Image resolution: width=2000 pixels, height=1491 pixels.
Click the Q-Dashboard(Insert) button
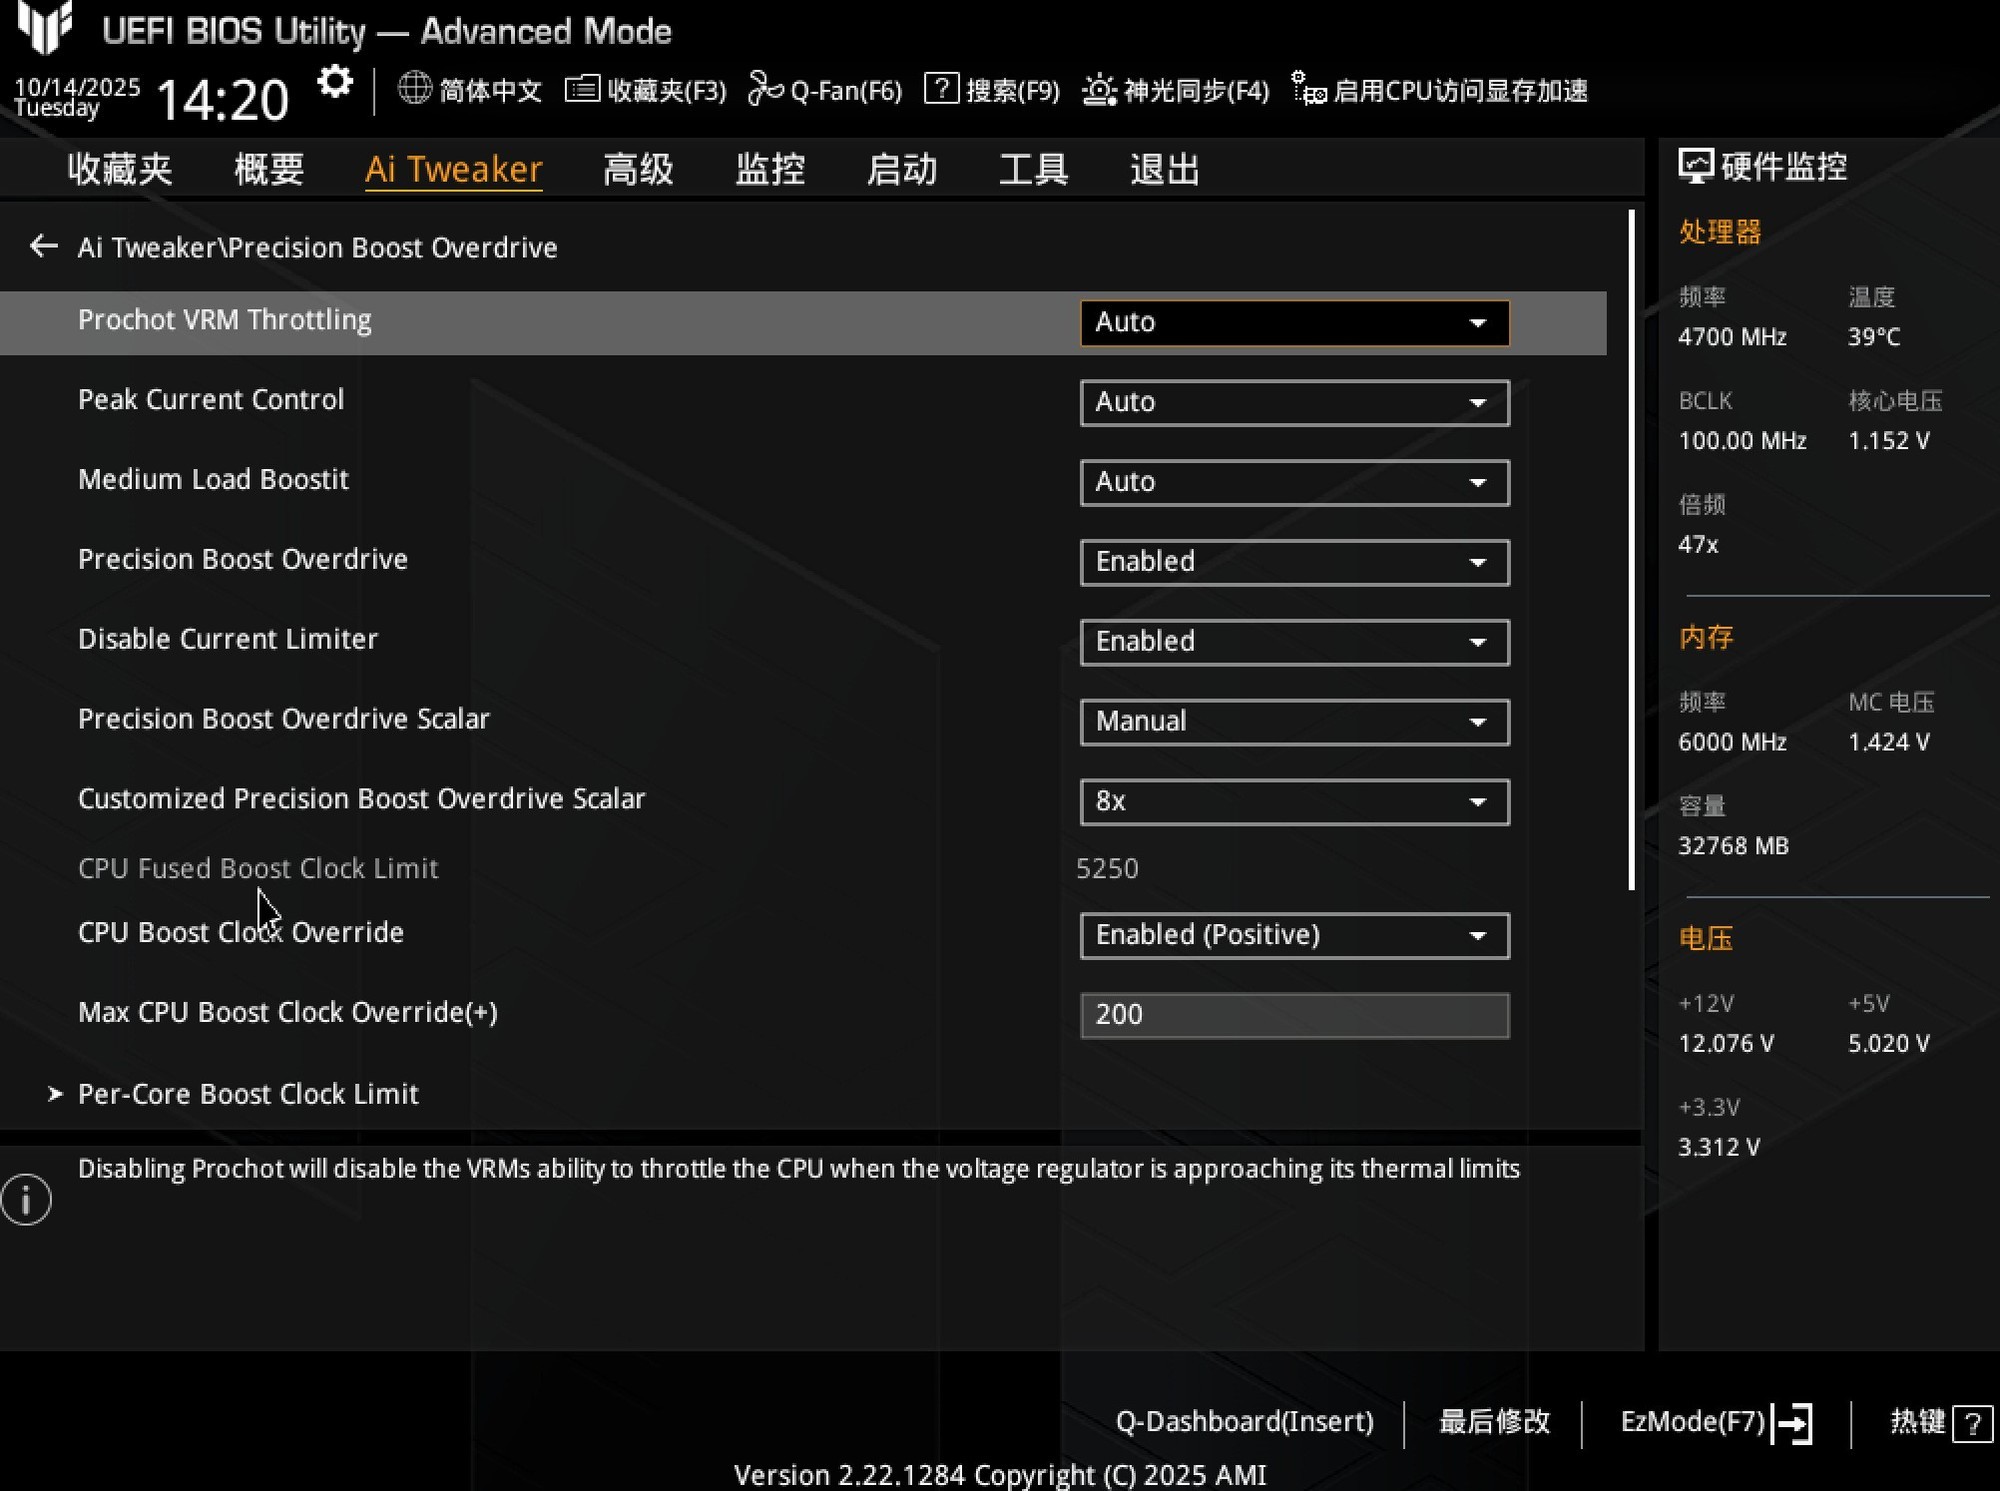tap(1244, 1421)
